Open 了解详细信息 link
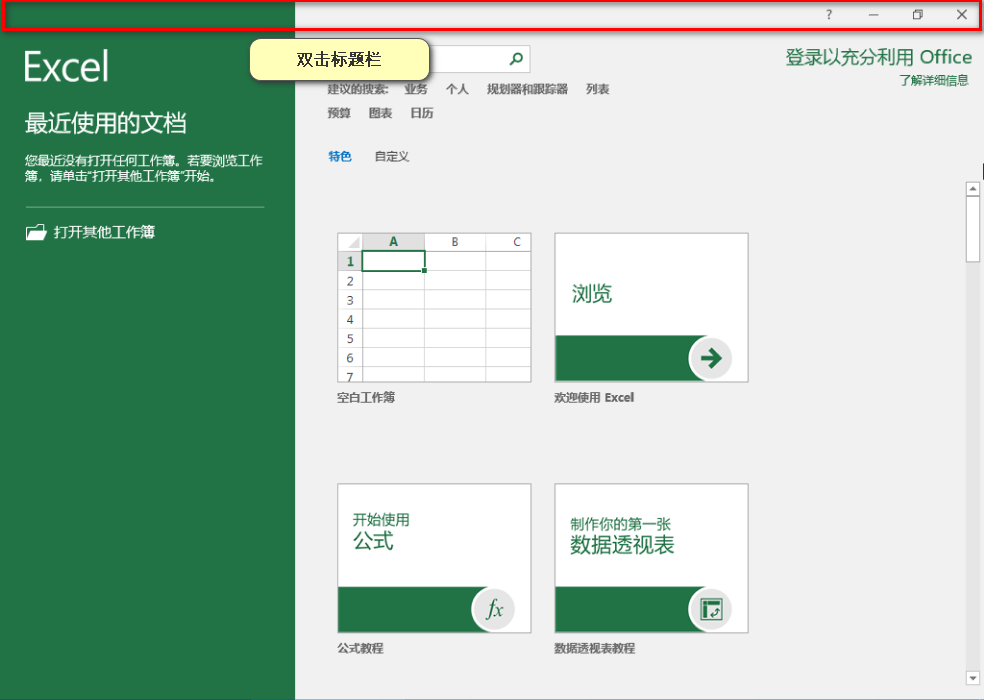Viewport: 984px width, 700px height. point(934,80)
